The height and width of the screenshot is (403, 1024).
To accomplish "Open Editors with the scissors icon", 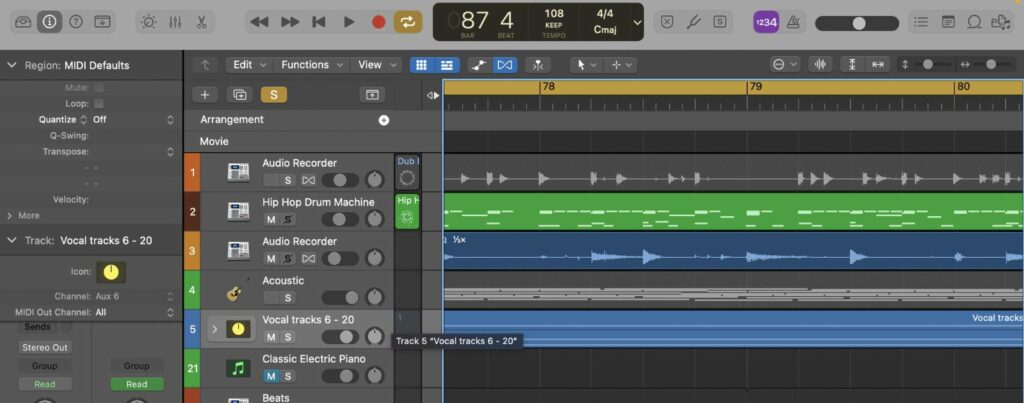I will [x=201, y=22].
